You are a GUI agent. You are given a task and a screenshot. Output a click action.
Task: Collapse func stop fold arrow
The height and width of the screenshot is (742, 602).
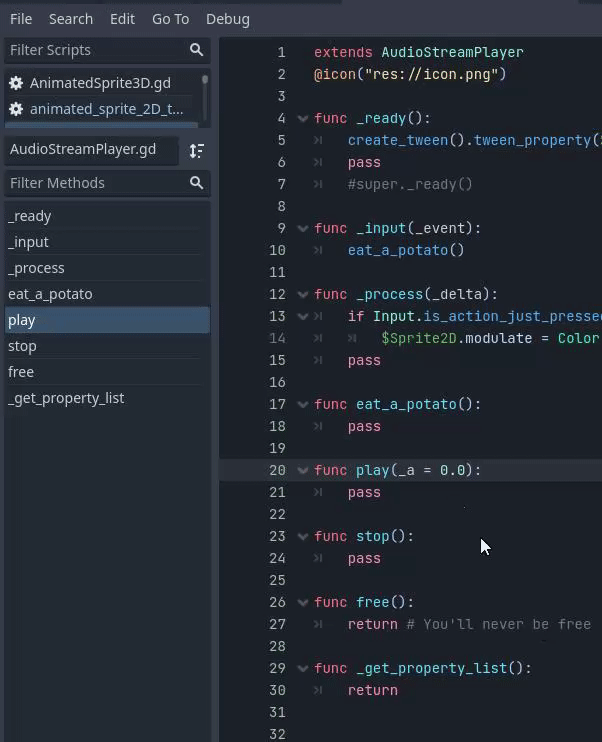pyautogui.click(x=303, y=537)
